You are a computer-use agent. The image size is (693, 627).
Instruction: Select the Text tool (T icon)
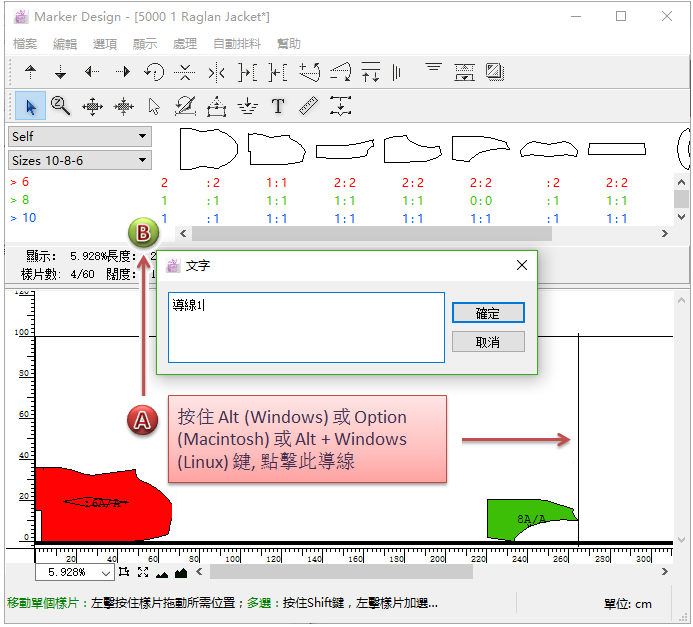coord(278,105)
